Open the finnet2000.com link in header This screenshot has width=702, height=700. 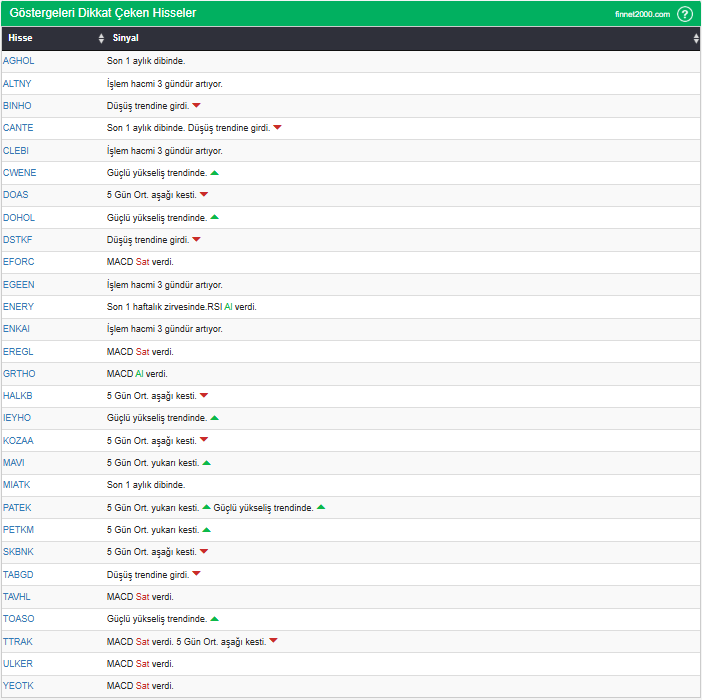click(642, 14)
